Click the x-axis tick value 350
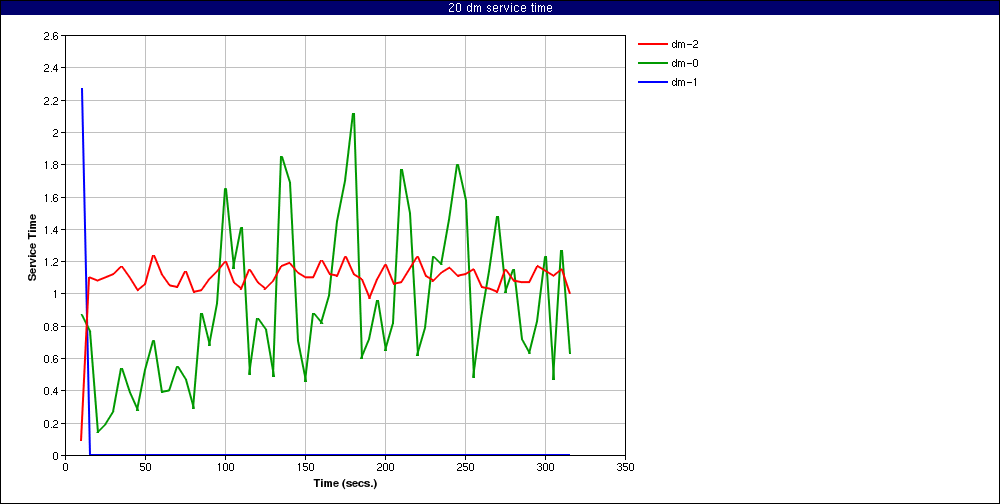This screenshot has width=1000, height=504. point(626,466)
